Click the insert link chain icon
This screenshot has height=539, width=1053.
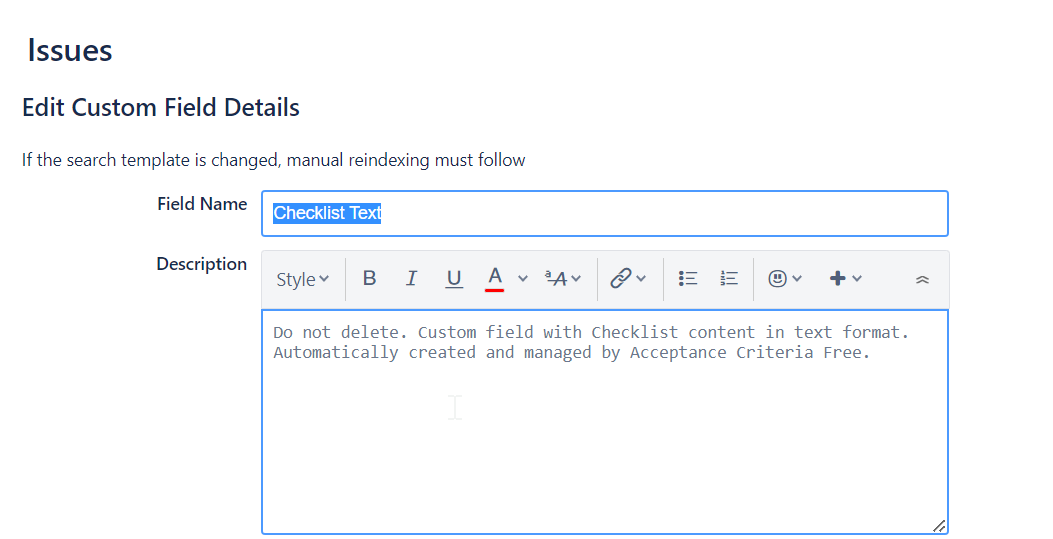[620, 279]
